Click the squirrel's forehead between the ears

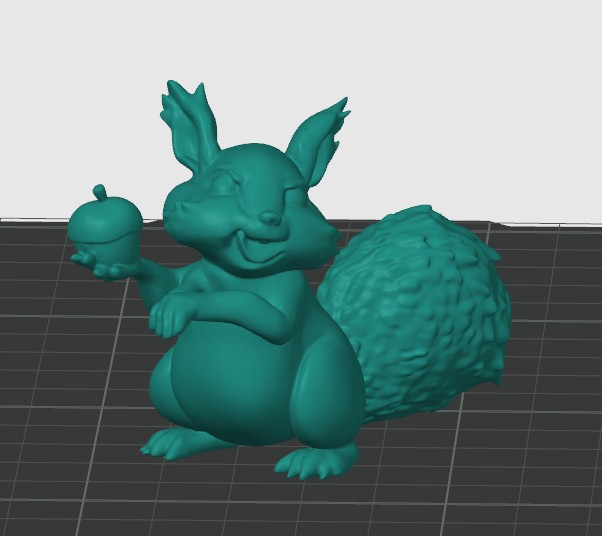pos(253,161)
